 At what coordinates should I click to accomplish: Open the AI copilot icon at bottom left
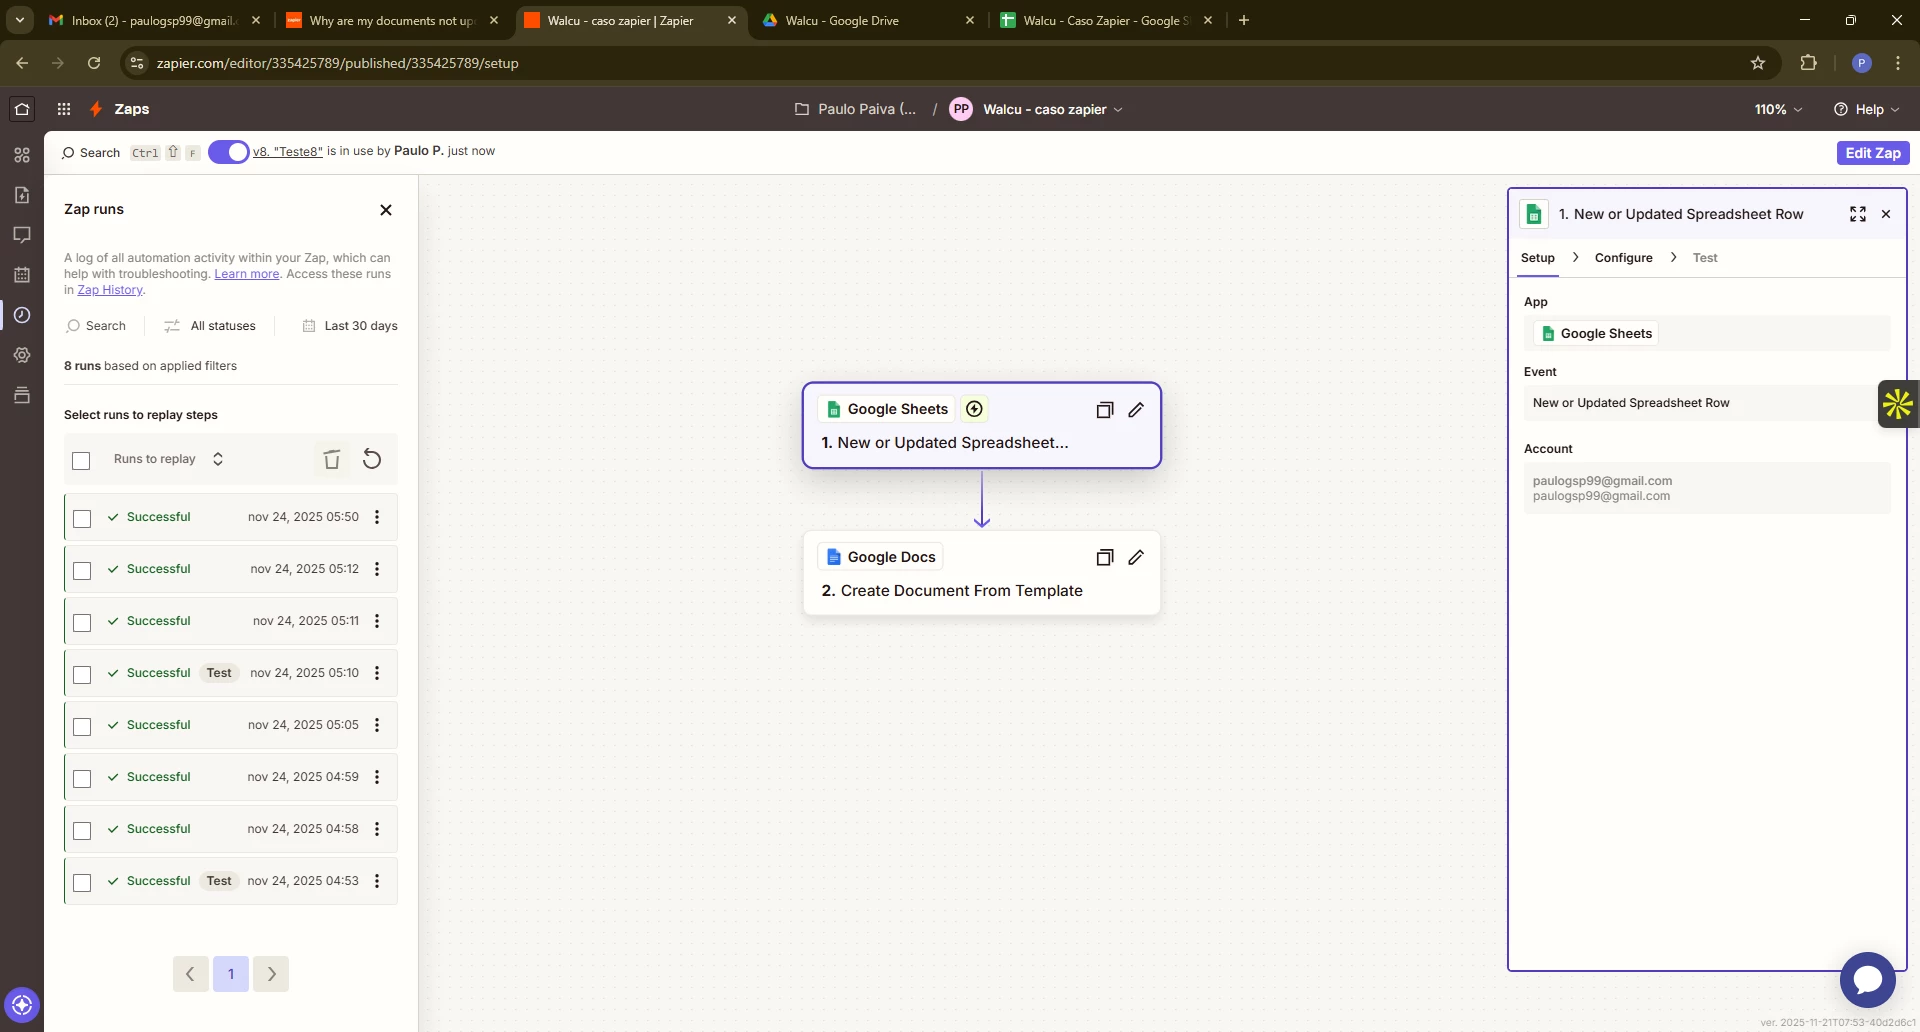(x=22, y=1005)
